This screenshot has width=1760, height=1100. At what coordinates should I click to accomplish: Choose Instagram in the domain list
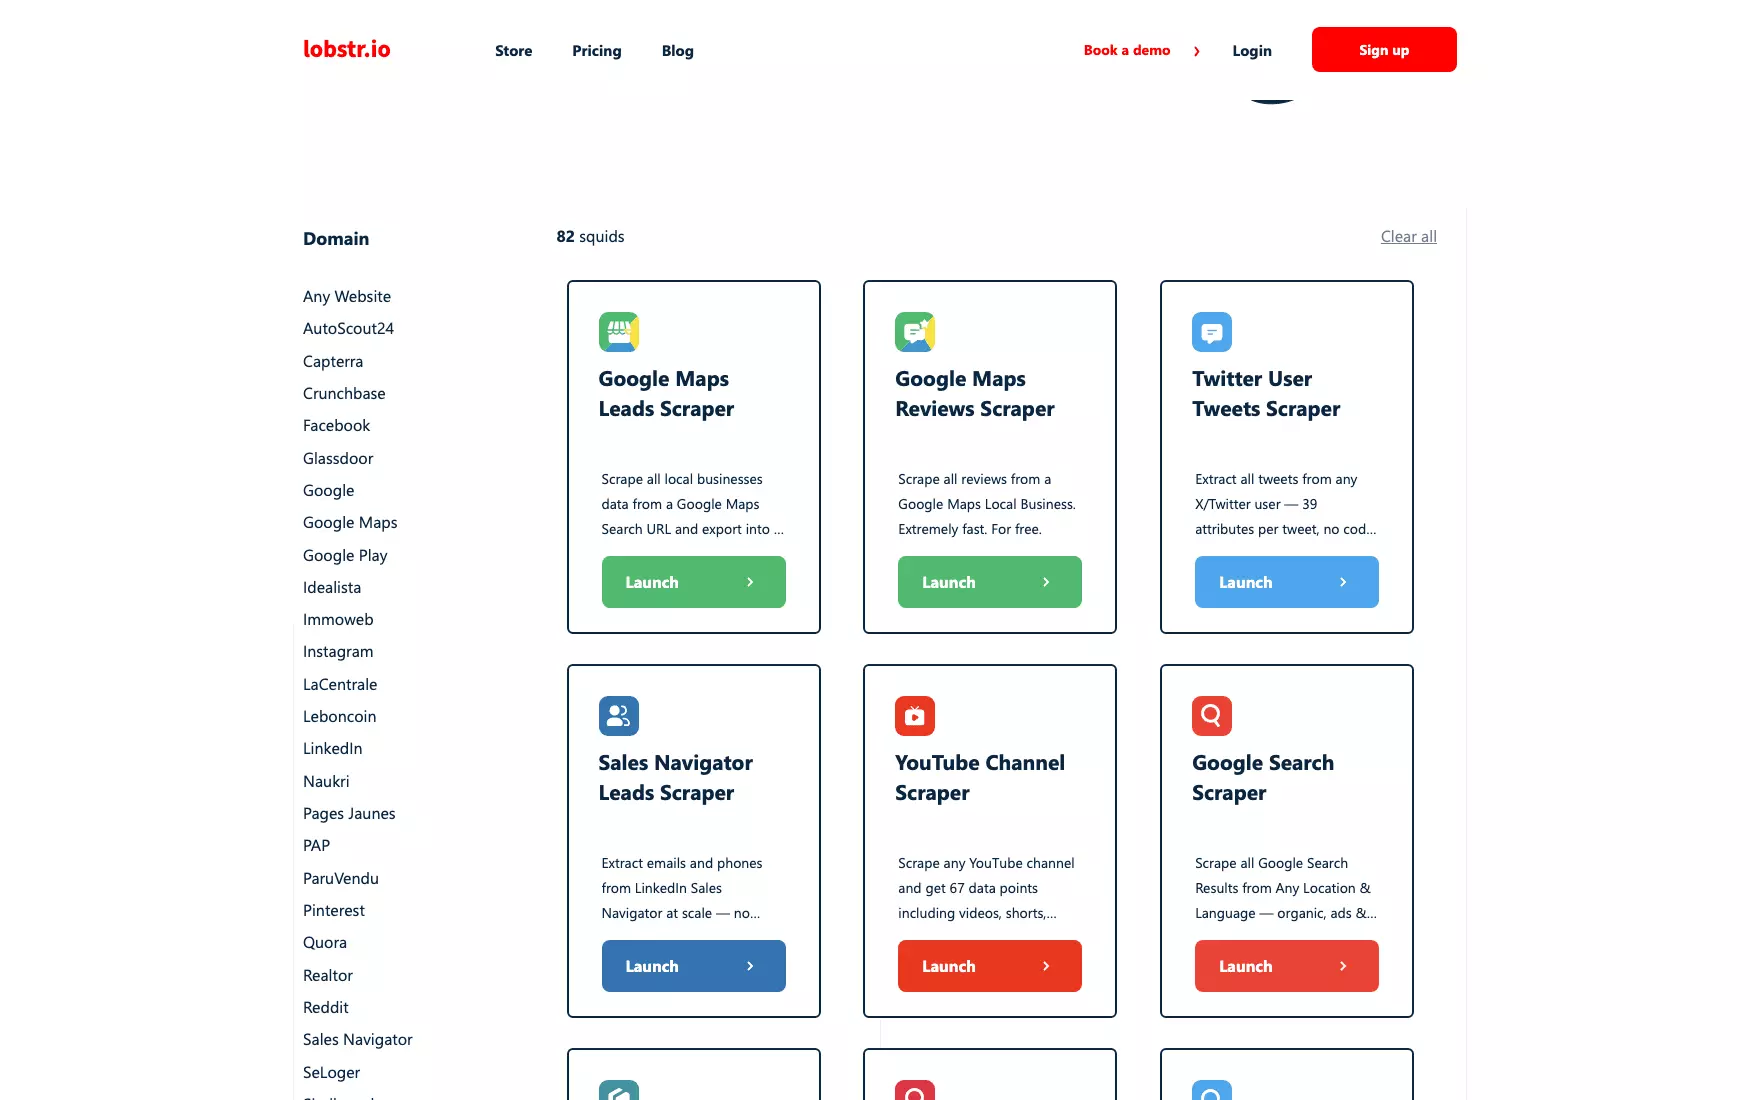[337, 652]
